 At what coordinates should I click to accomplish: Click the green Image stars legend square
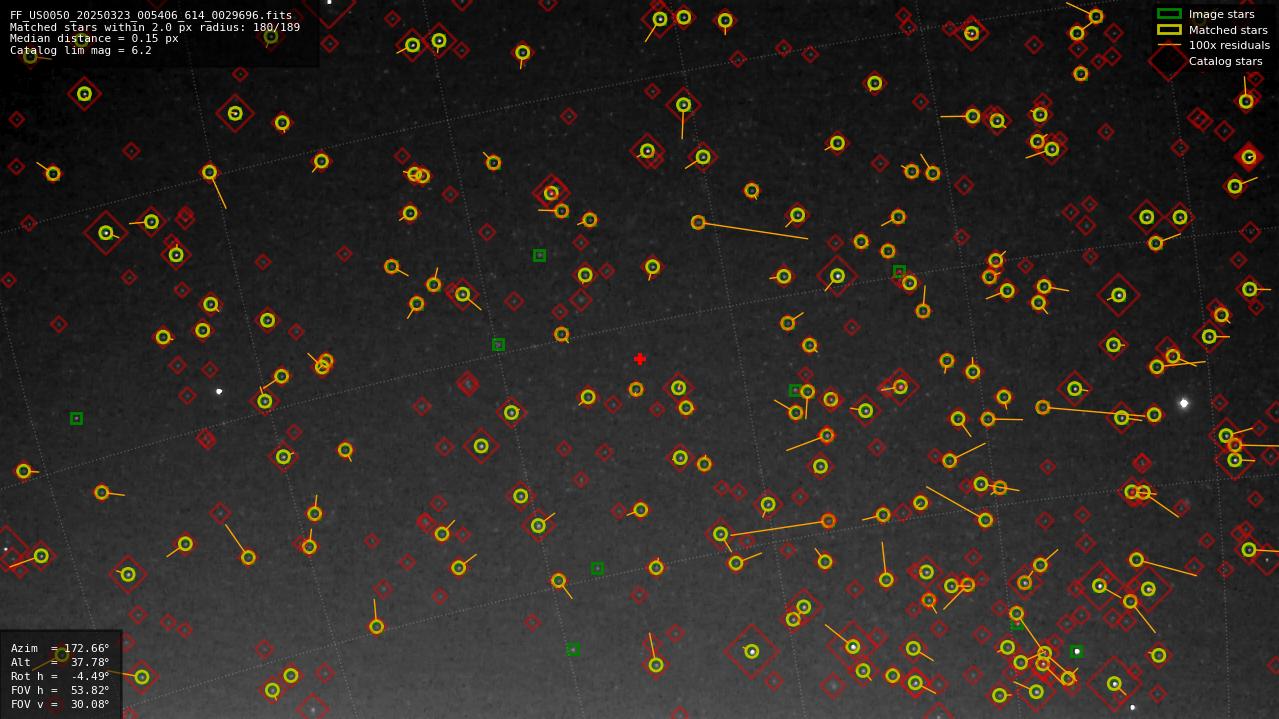[x=1169, y=14]
